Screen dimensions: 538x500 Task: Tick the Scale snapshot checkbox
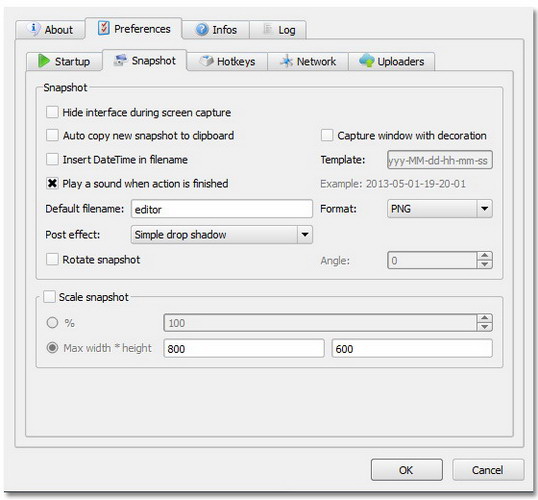[x=49, y=296]
